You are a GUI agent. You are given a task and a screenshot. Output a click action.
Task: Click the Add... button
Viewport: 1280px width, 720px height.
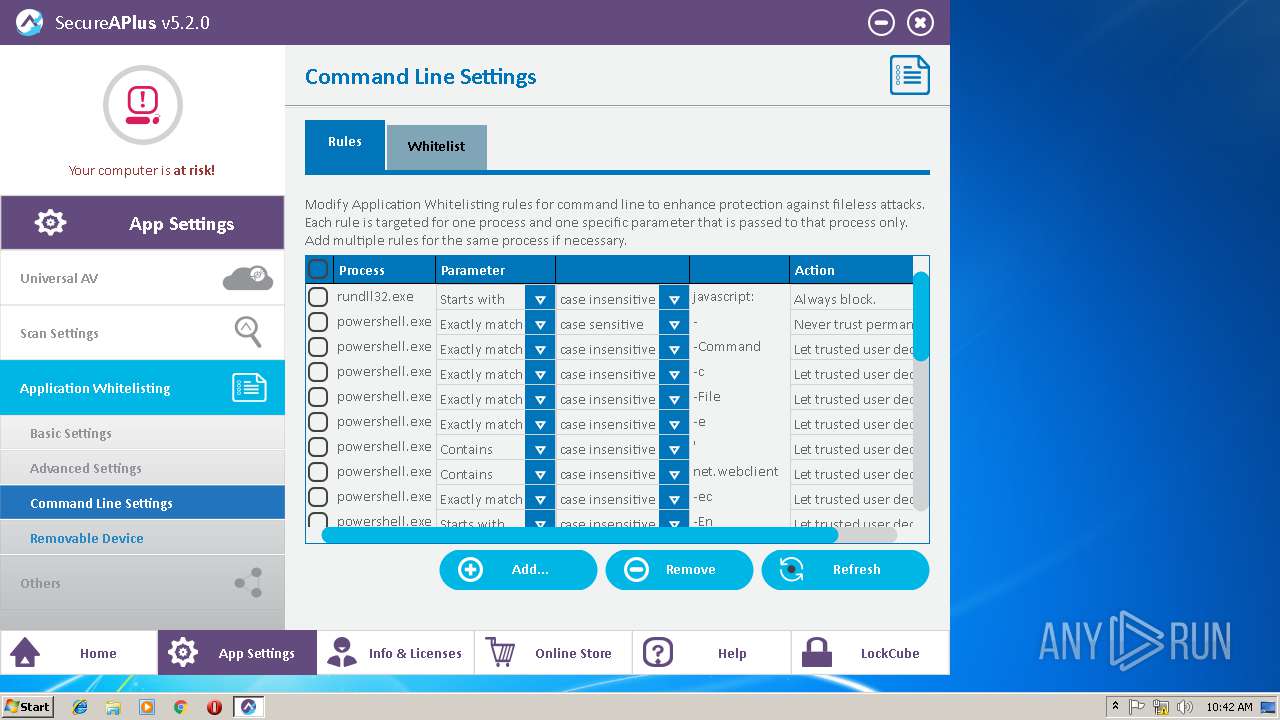(x=518, y=569)
